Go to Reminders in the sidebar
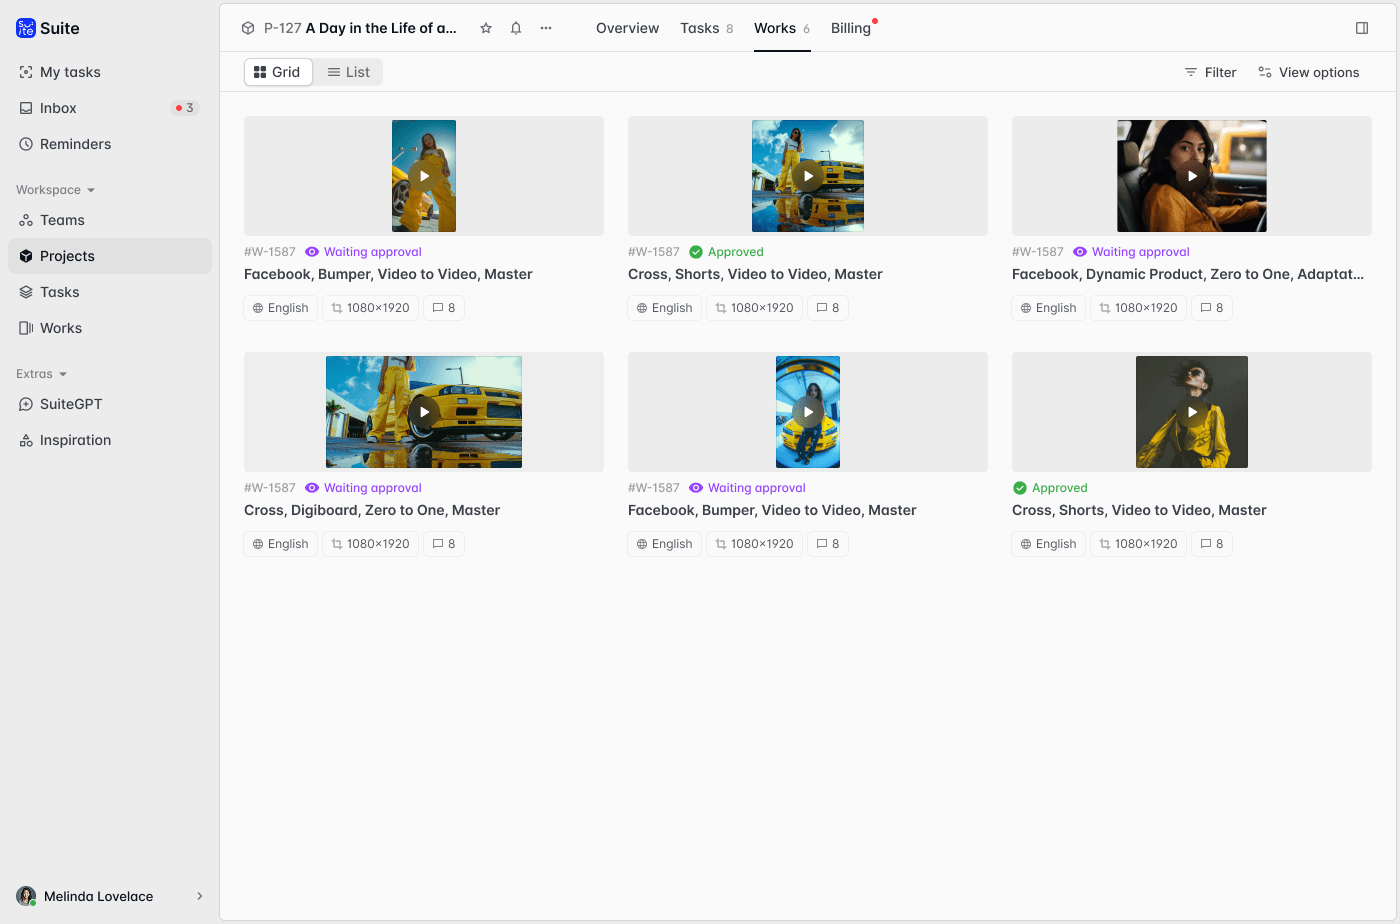 pyautogui.click(x=75, y=144)
